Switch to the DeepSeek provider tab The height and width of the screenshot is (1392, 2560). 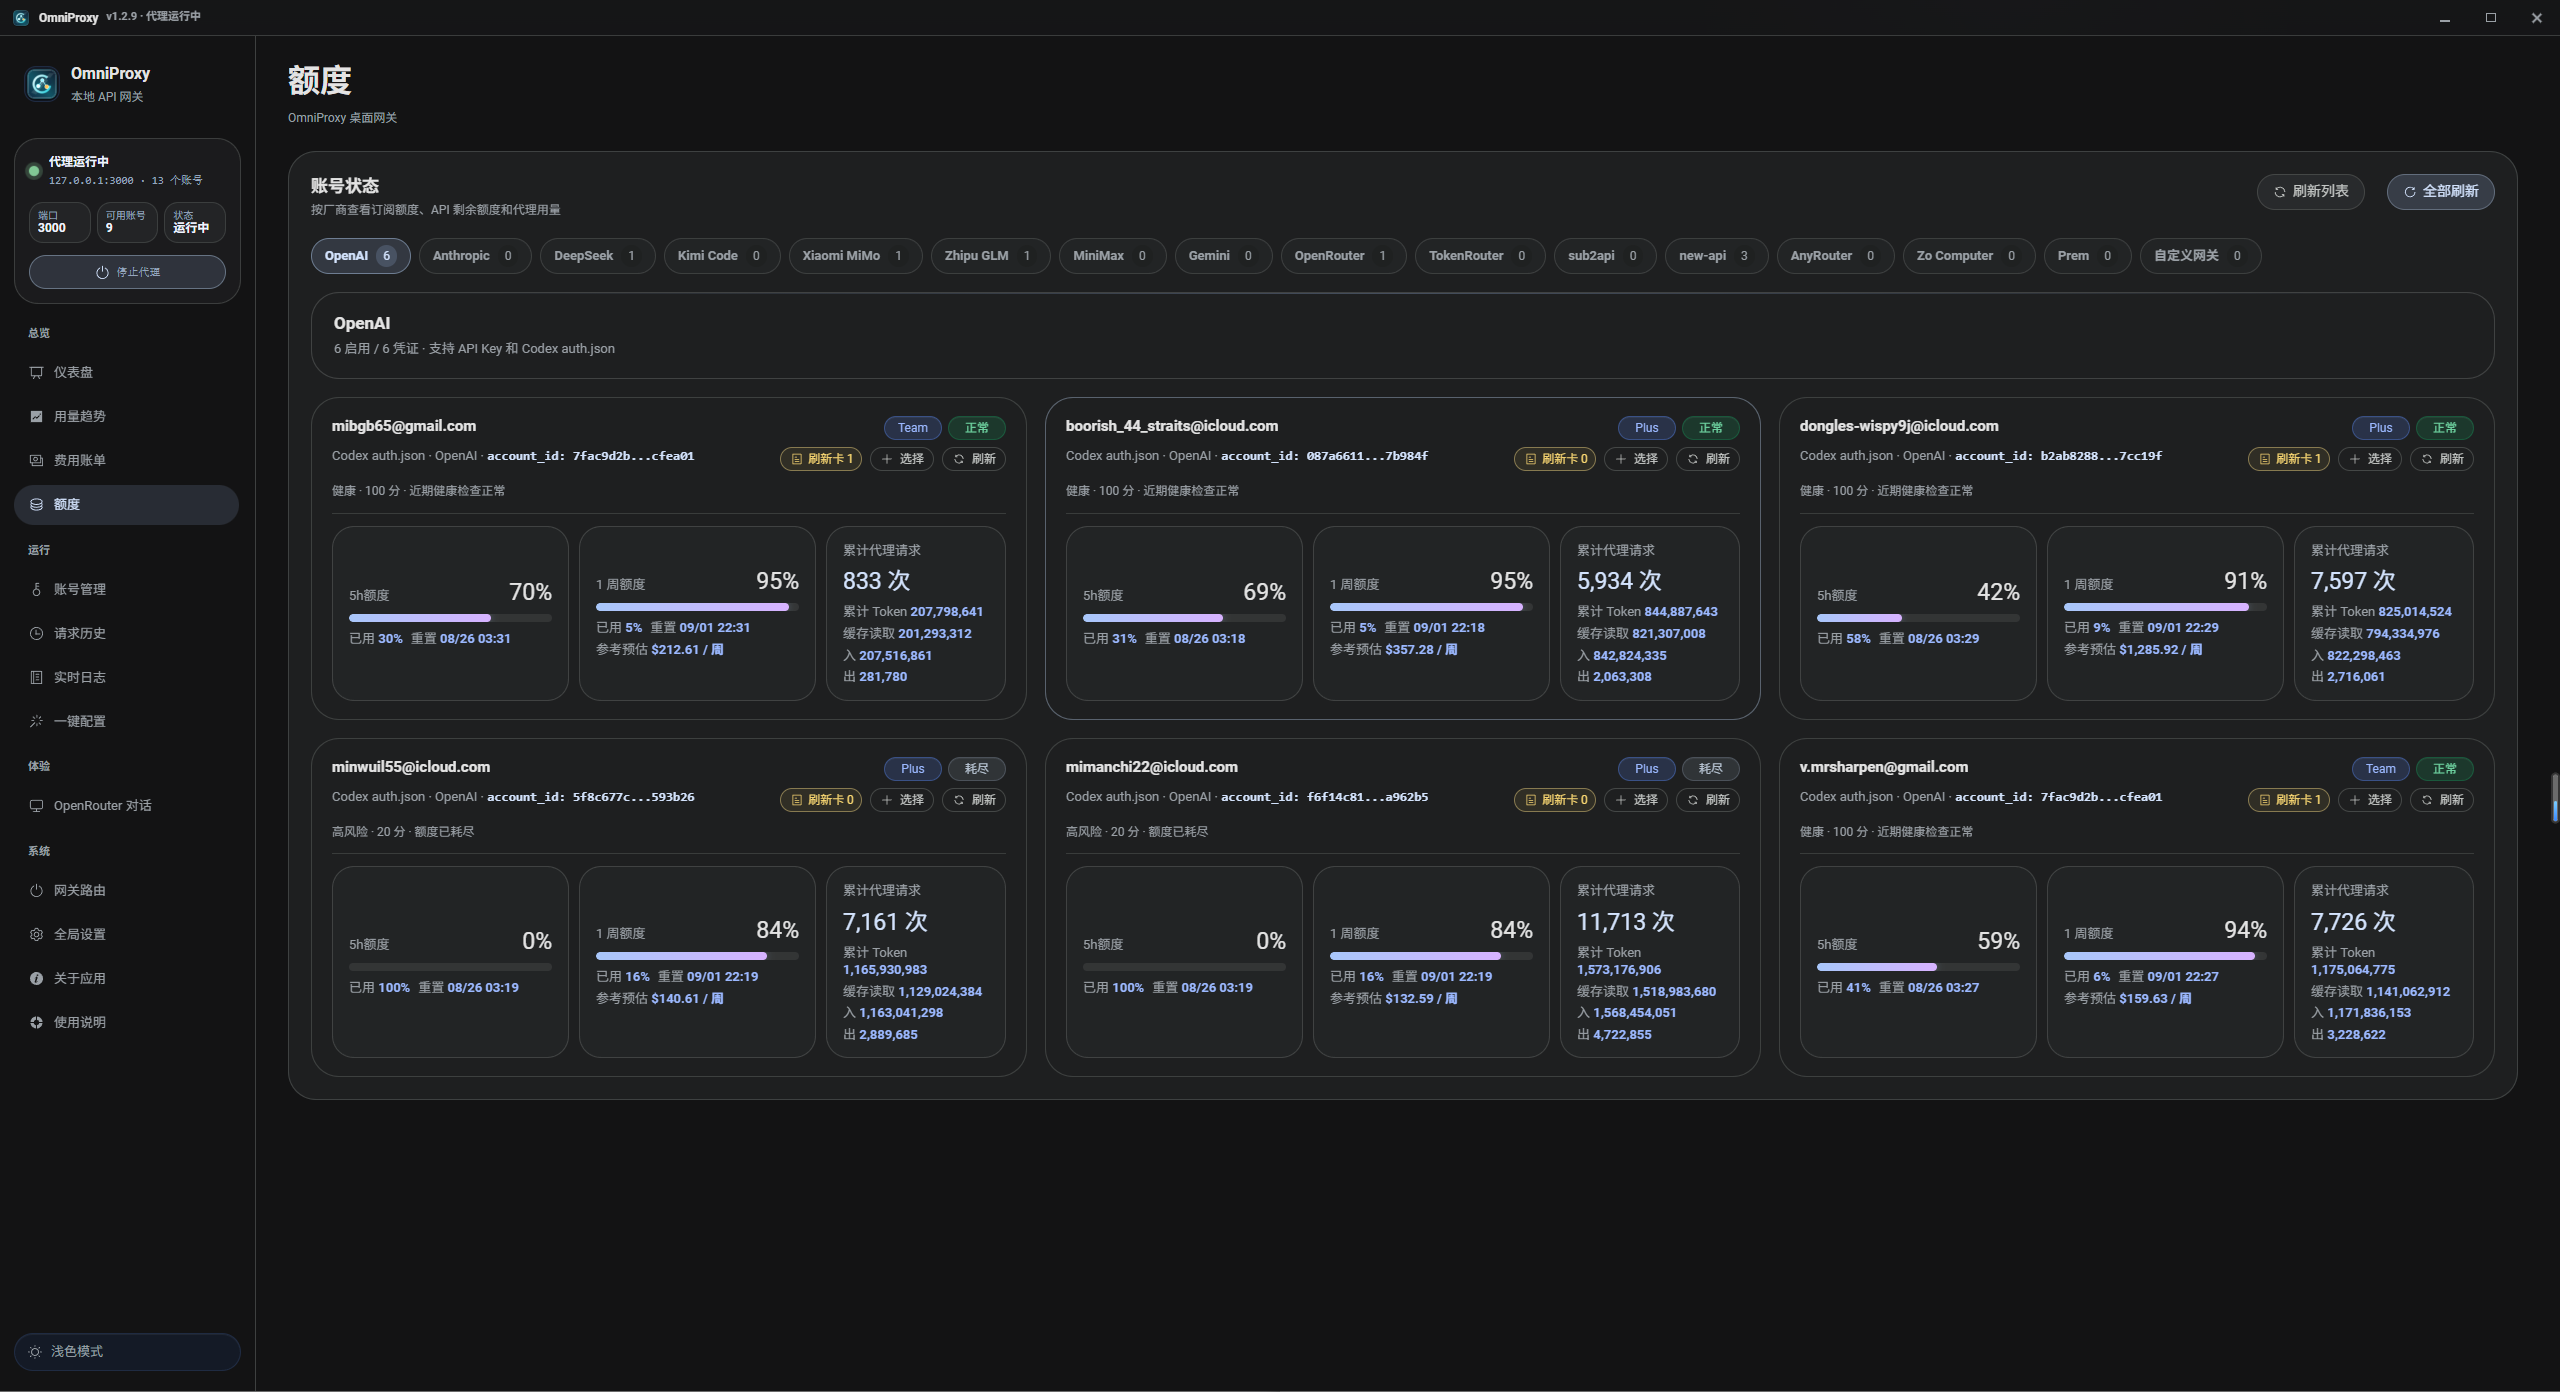coord(597,256)
